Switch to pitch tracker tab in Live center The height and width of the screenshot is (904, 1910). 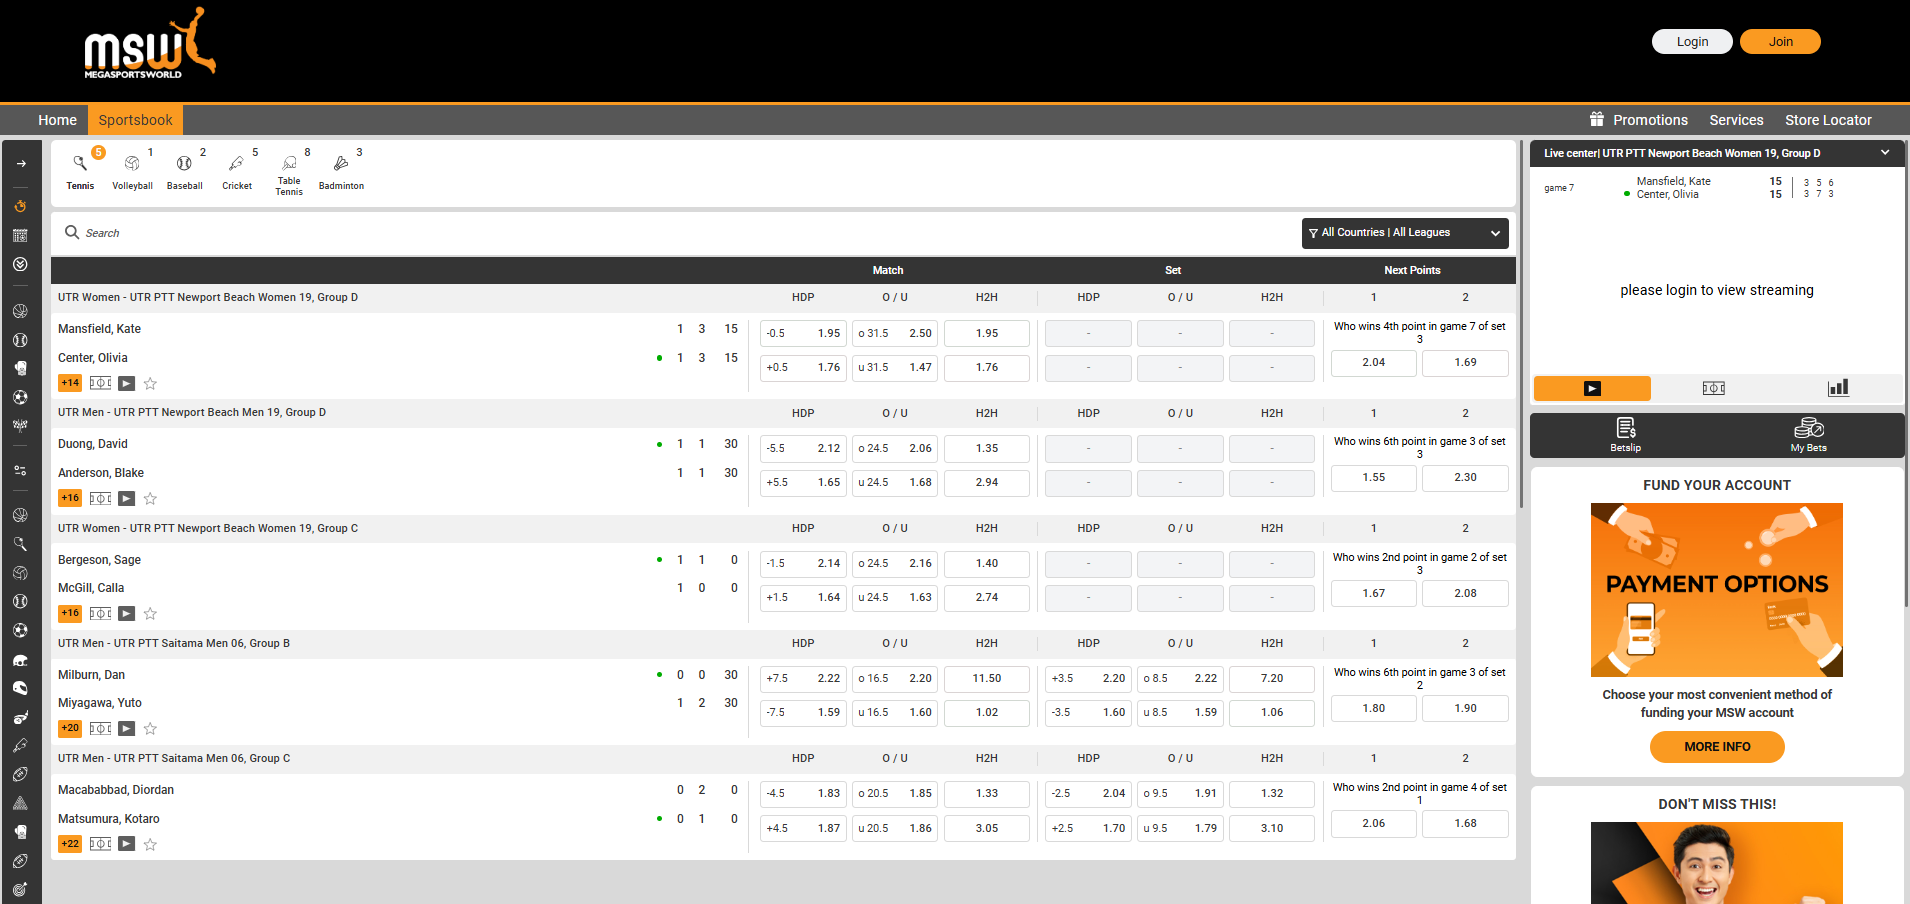pyautogui.click(x=1714, y=388)
